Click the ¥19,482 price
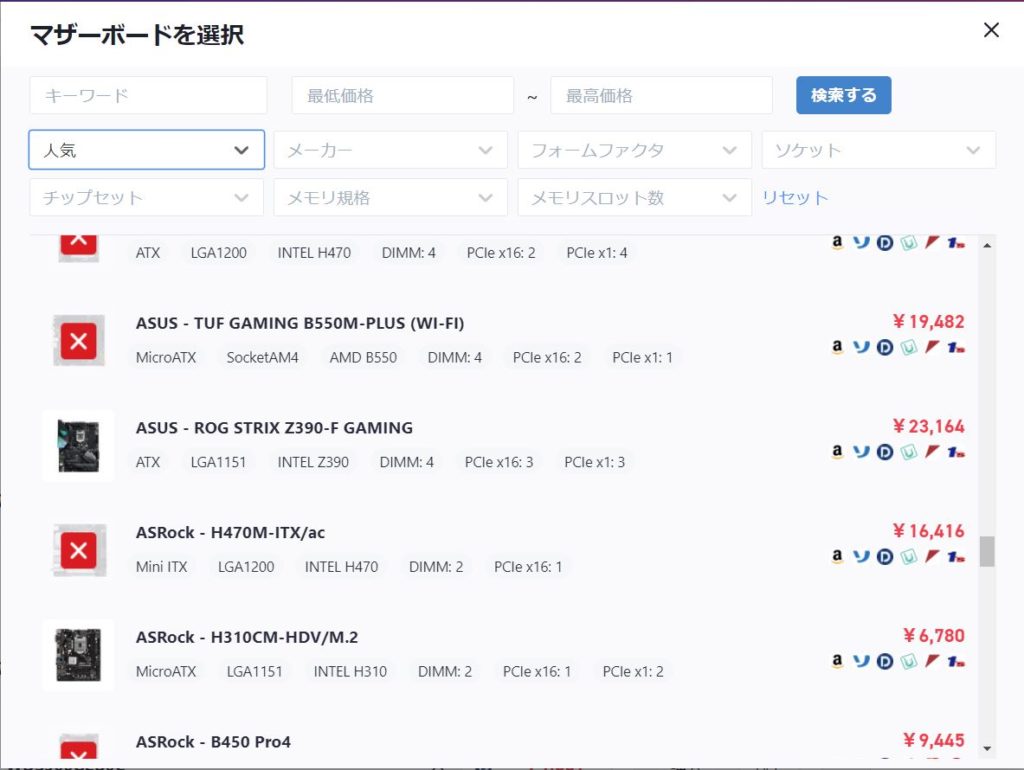Screen dimensions: 1024x770 929,321
